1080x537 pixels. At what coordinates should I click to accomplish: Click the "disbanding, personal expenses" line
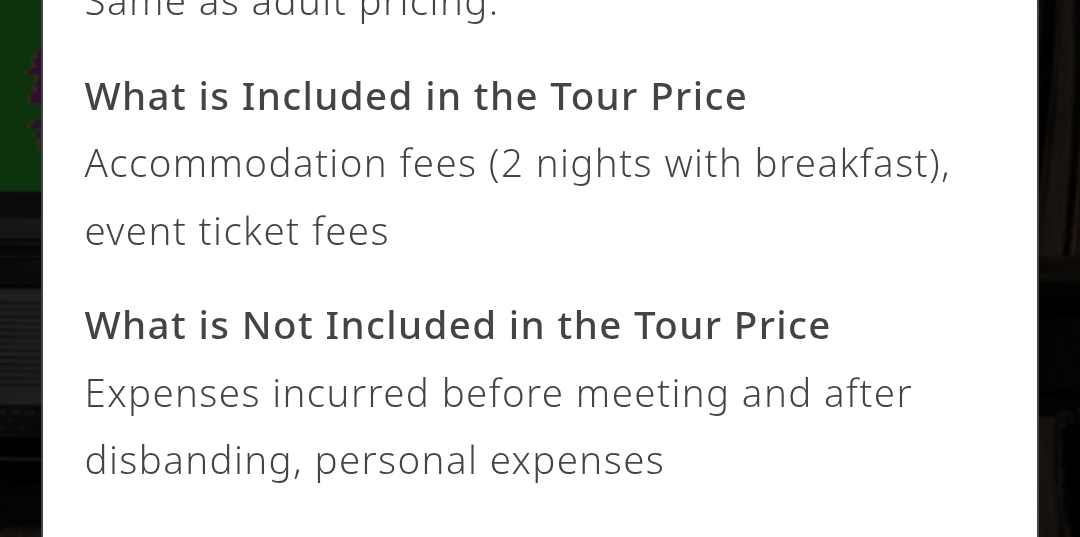(374, 461)
